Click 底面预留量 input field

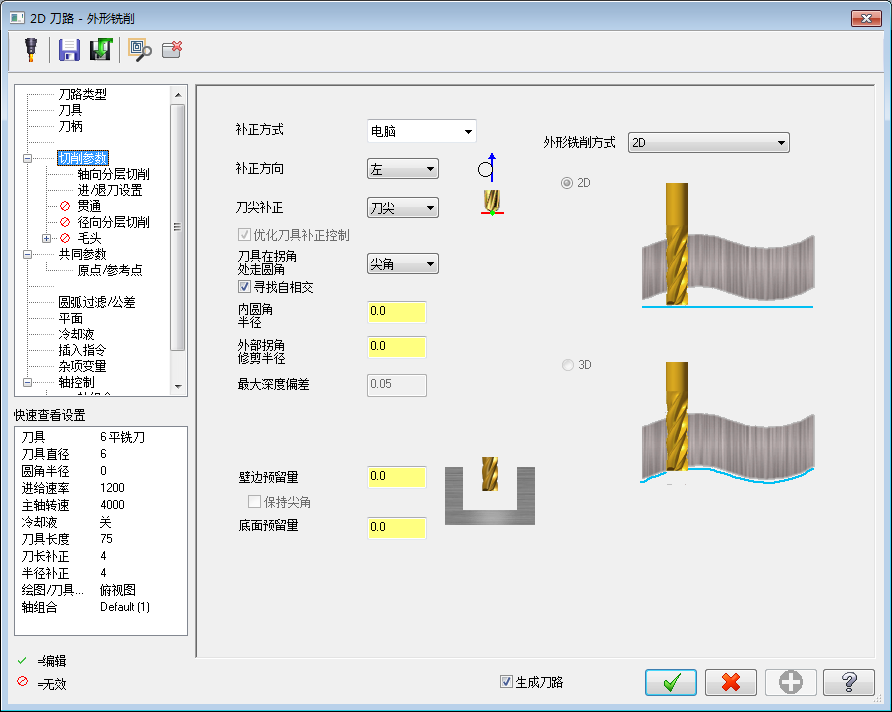click(x=397, y=528)
